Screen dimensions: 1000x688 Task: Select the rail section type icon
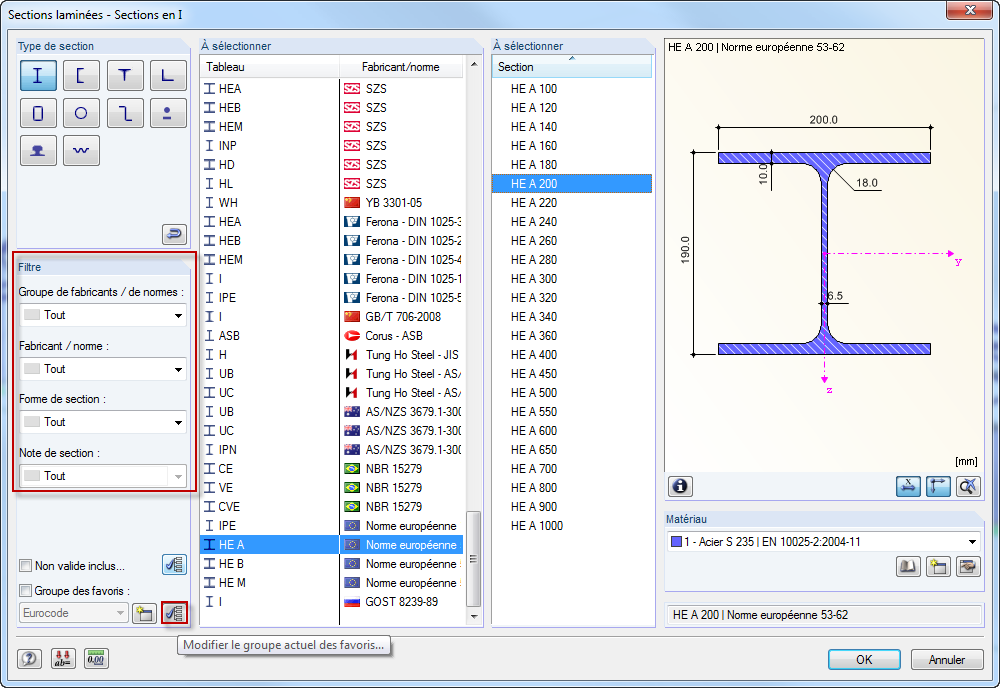(x=38, y=150)
